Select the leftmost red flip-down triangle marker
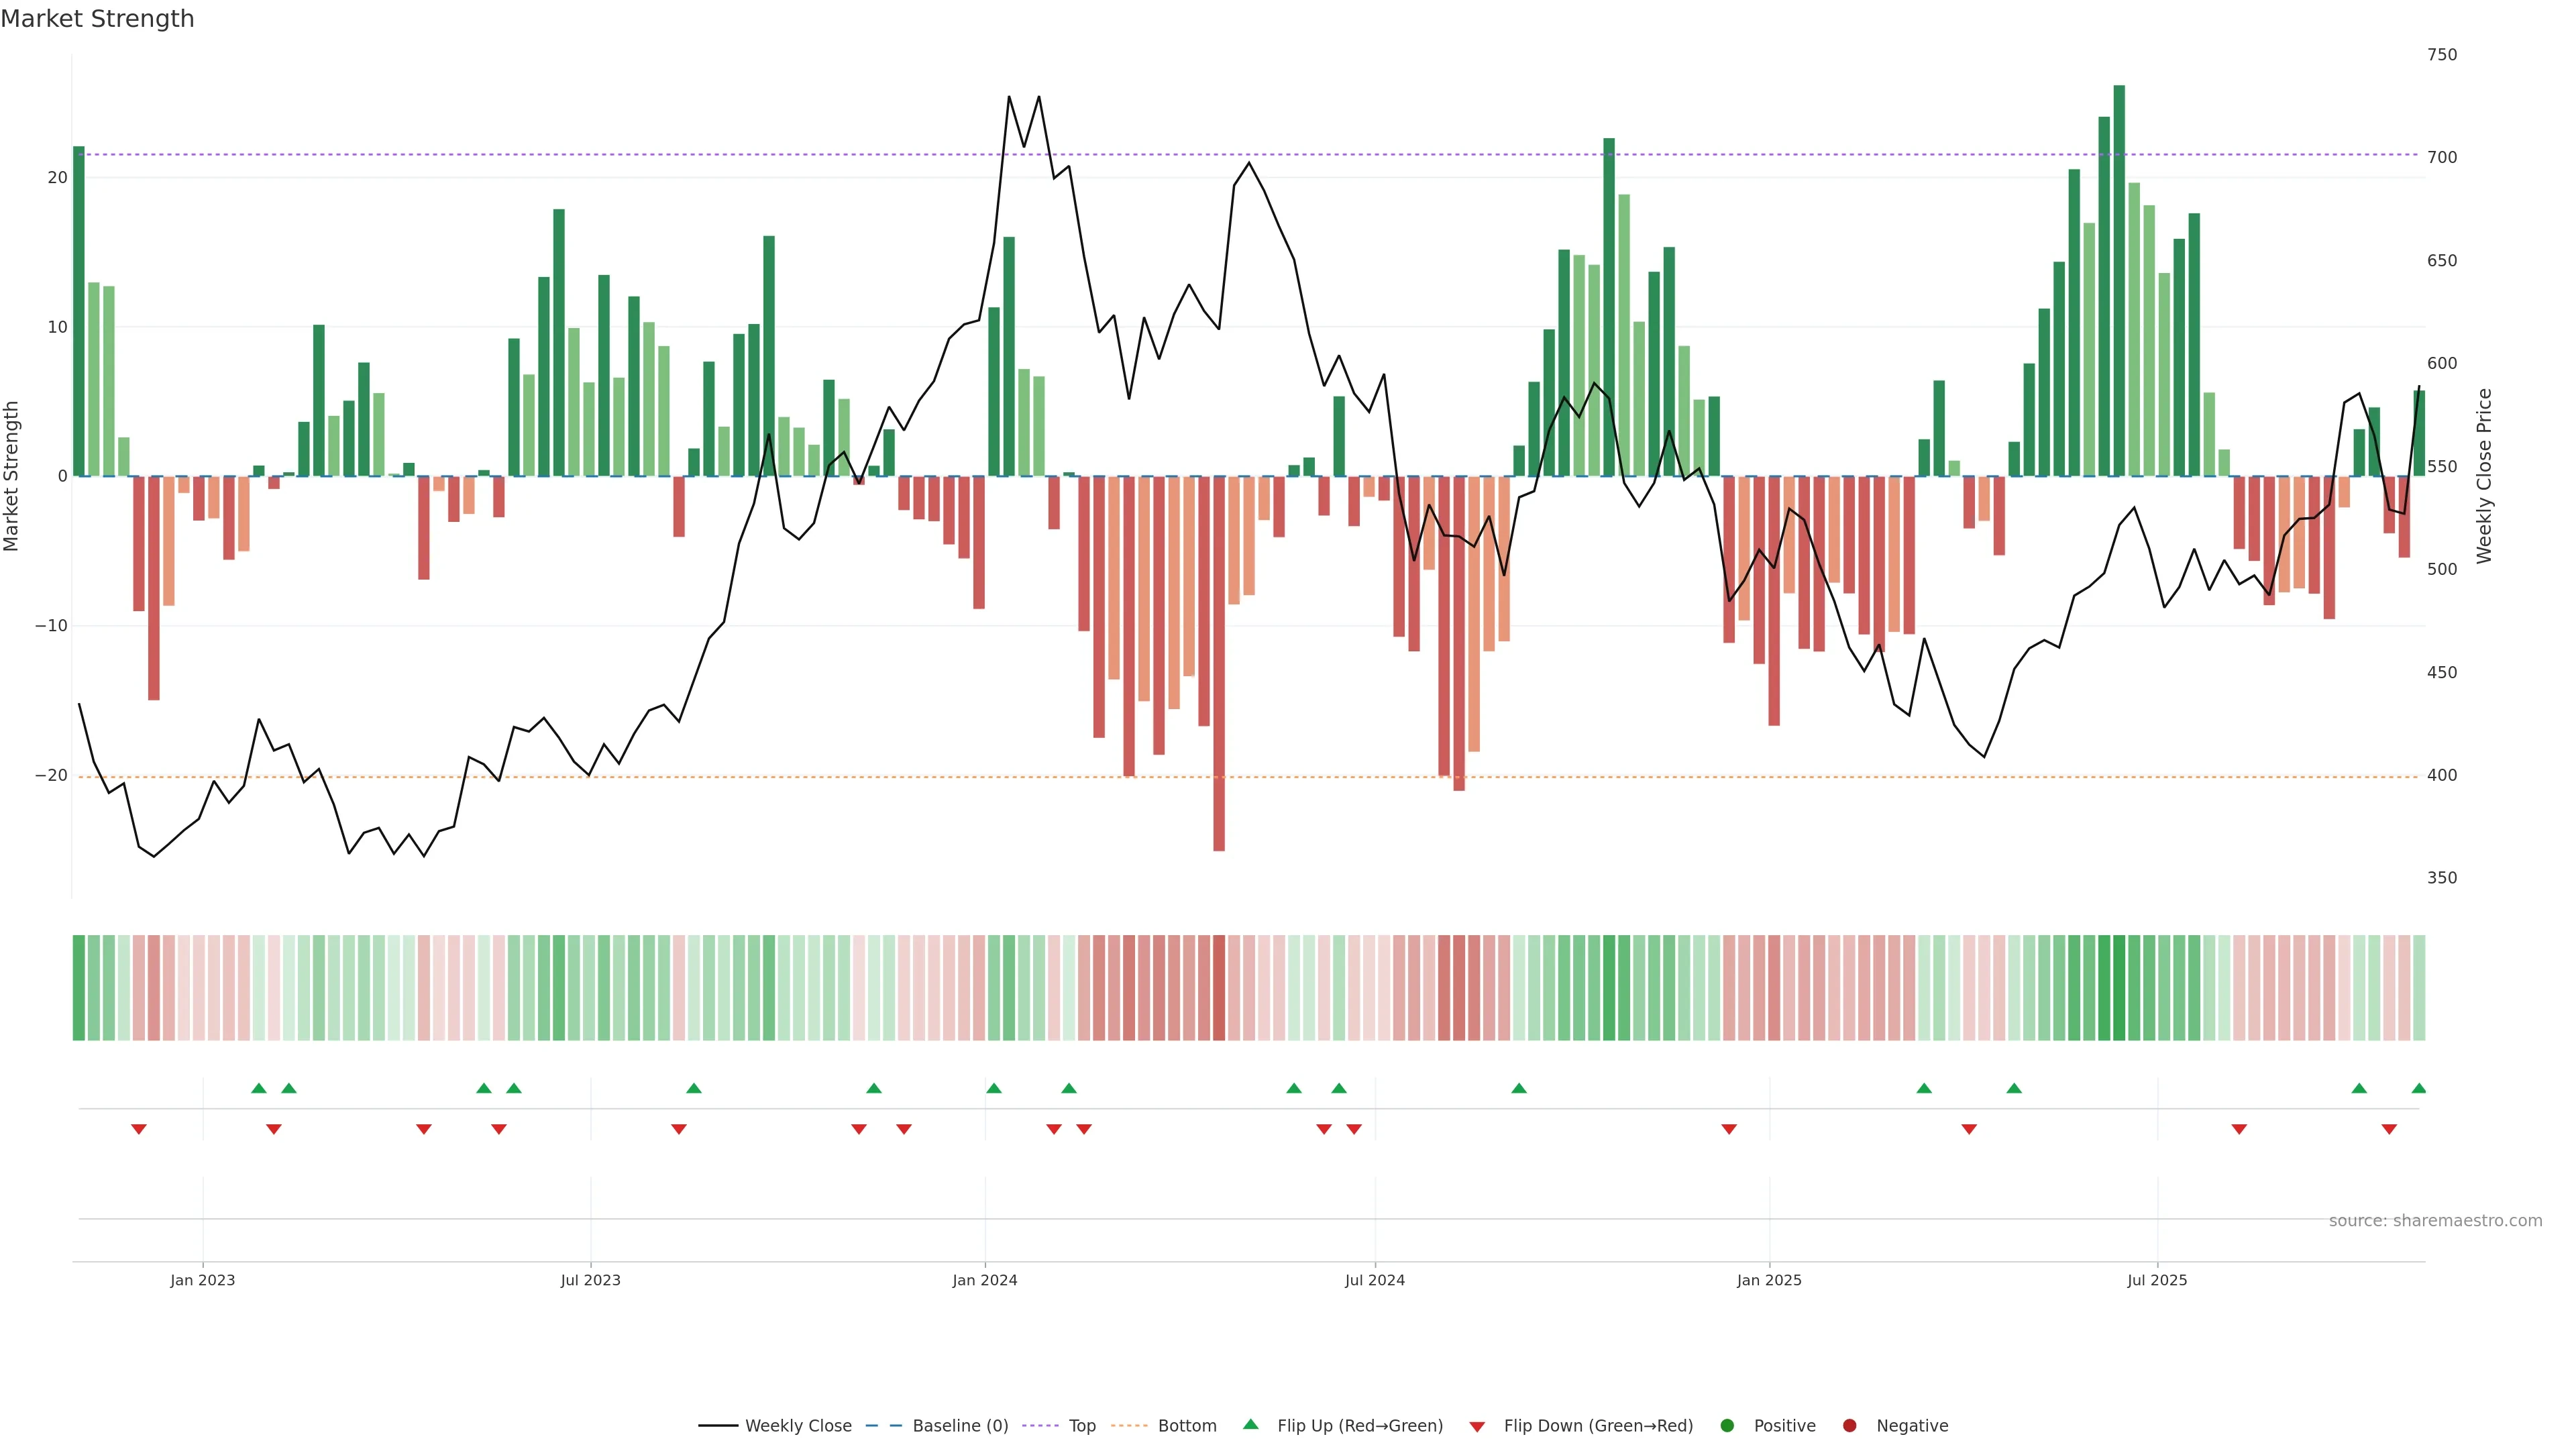Image resolution: width=2576 pixels, height=1449 pixels. pyautogui.click(x=139, y=1129)
